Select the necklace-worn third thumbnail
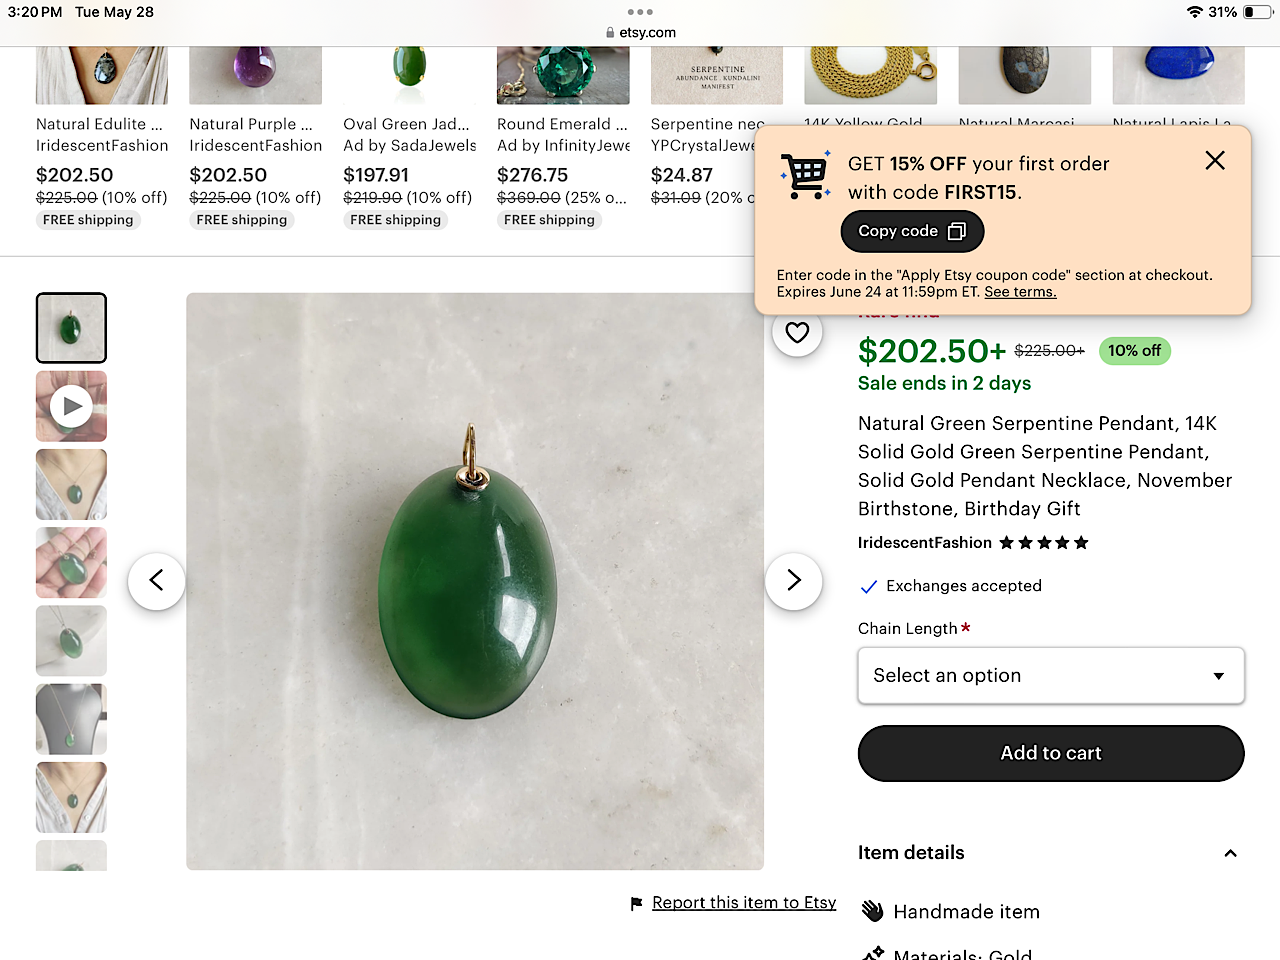The width and height of the screenshot is (1280, 960). click(71, 485)
